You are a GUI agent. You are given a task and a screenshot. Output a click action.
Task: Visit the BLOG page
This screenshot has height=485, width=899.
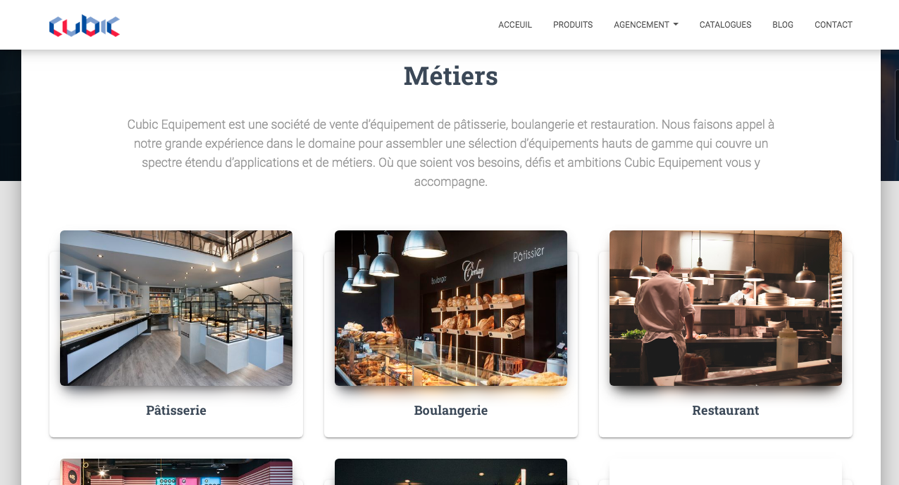(x=783, y=25)
